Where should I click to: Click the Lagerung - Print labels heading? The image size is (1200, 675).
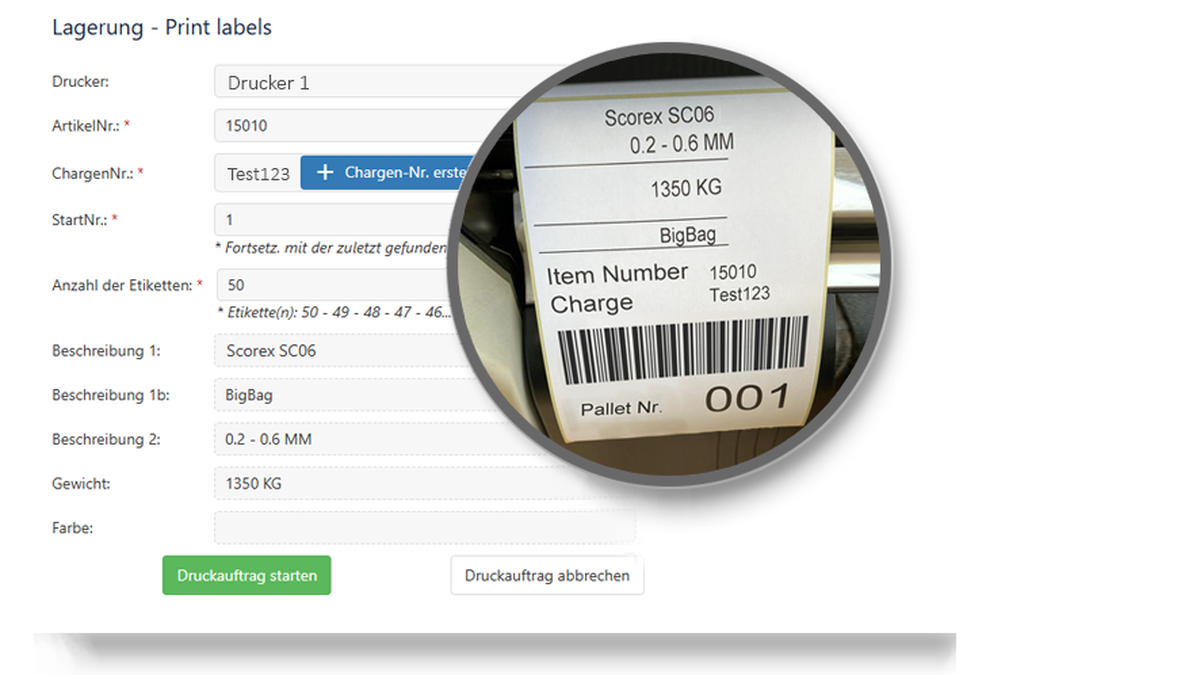pos(162,27)
